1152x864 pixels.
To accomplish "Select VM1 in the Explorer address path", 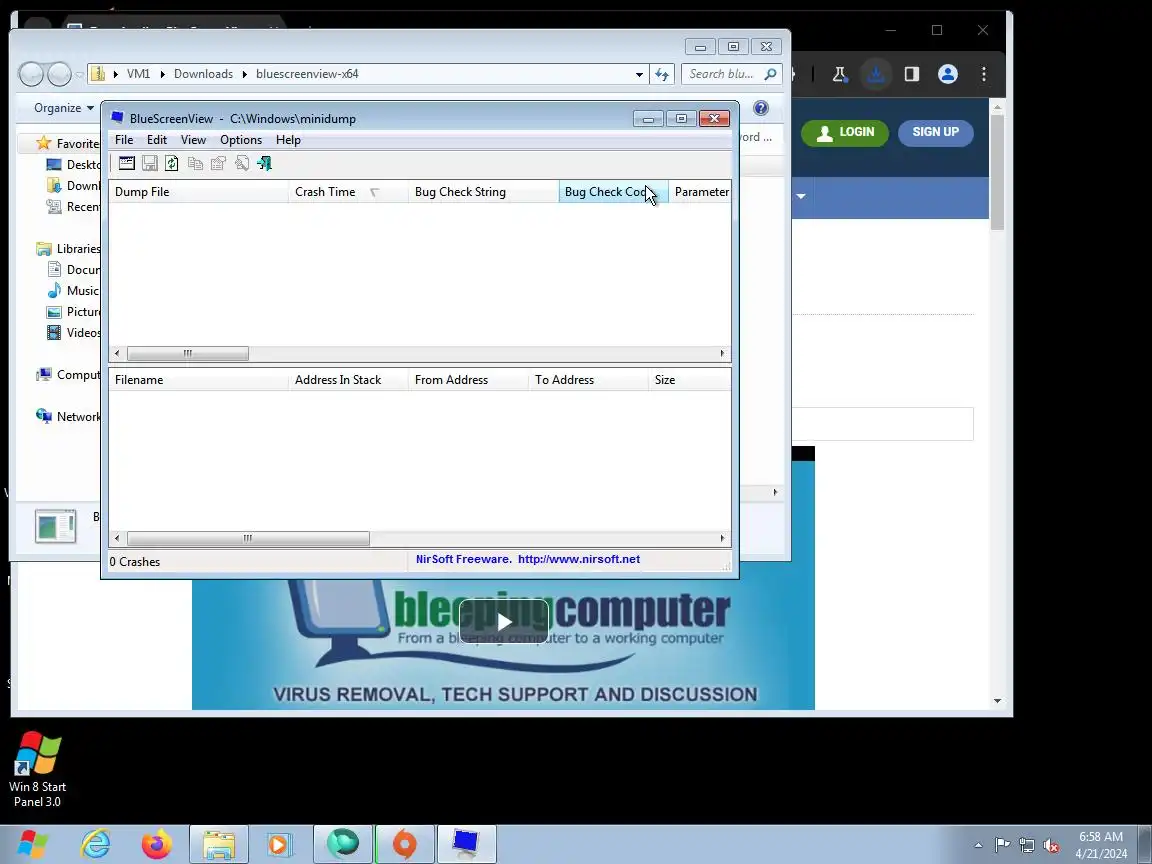I will click(x=138, y=74).
